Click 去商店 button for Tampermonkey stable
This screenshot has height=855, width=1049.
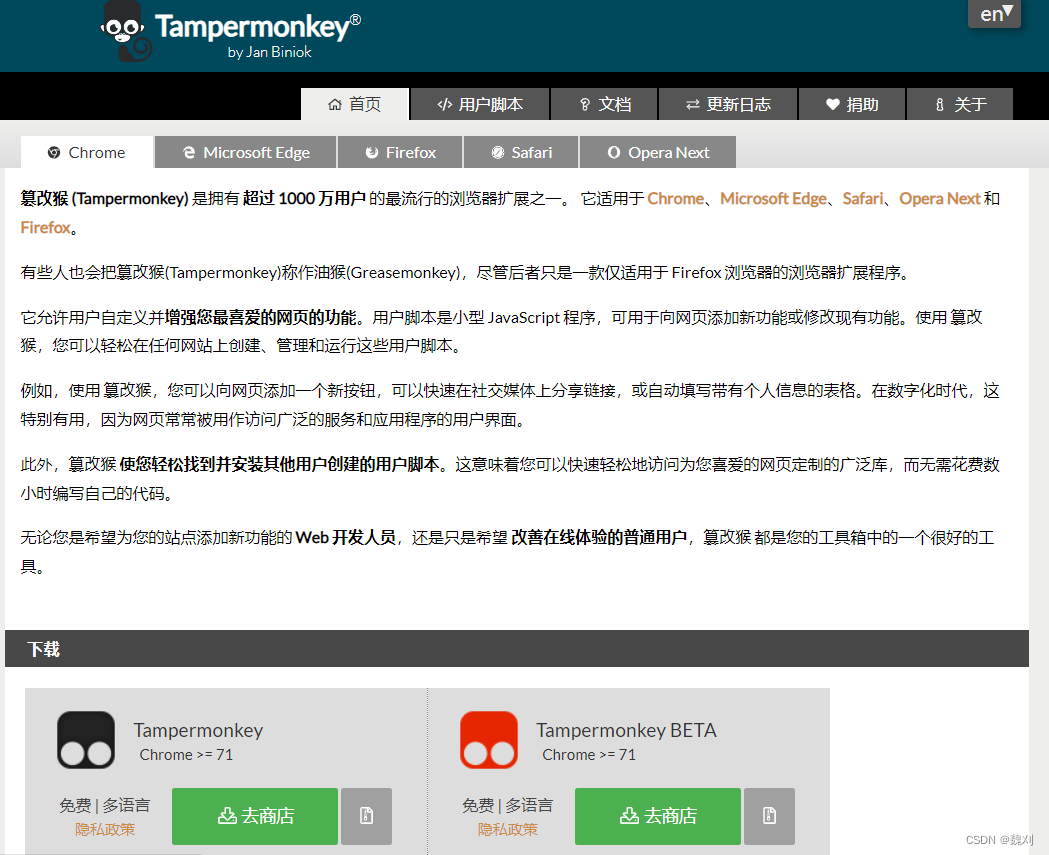(255, 816)
